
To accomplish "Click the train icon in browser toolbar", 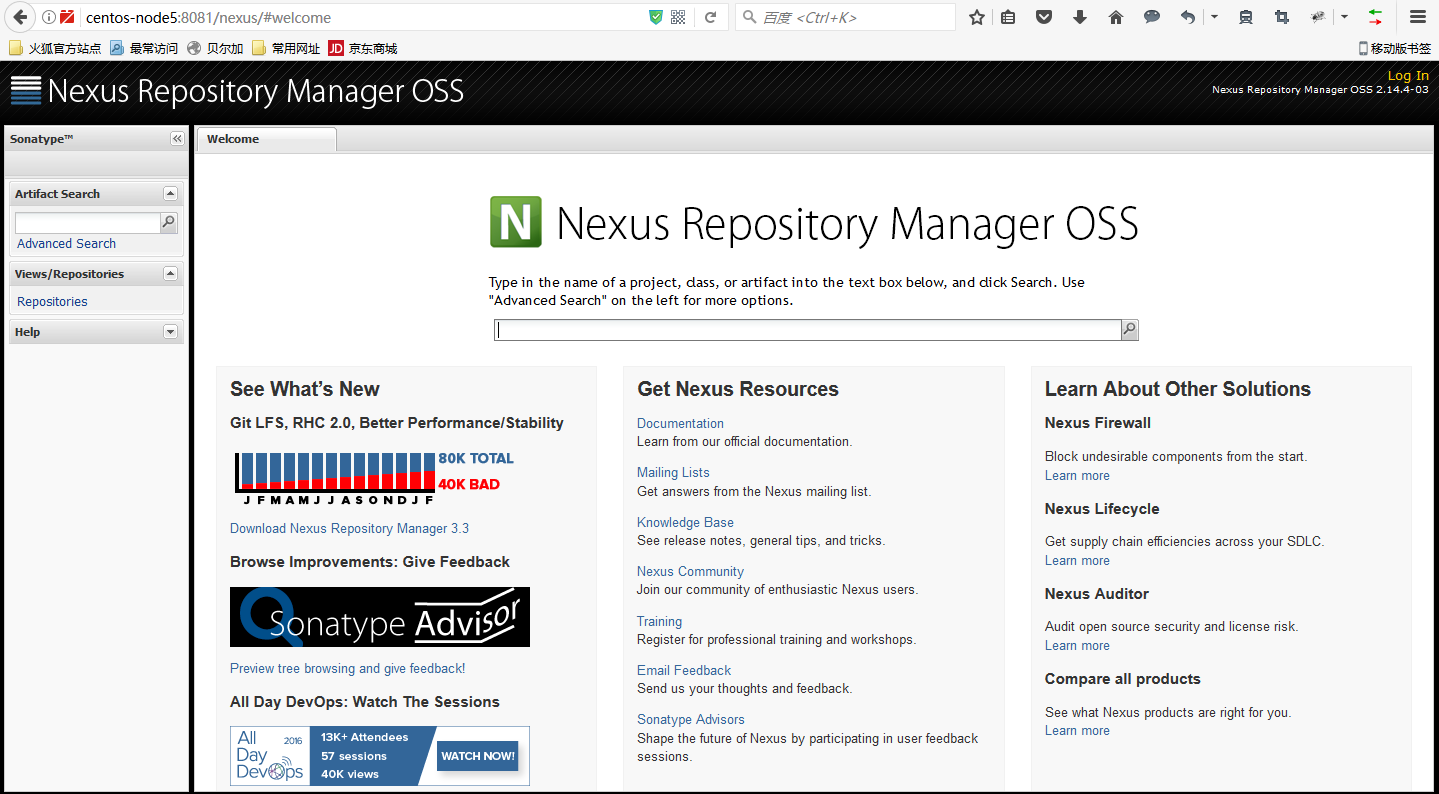I will point(1246,17).
